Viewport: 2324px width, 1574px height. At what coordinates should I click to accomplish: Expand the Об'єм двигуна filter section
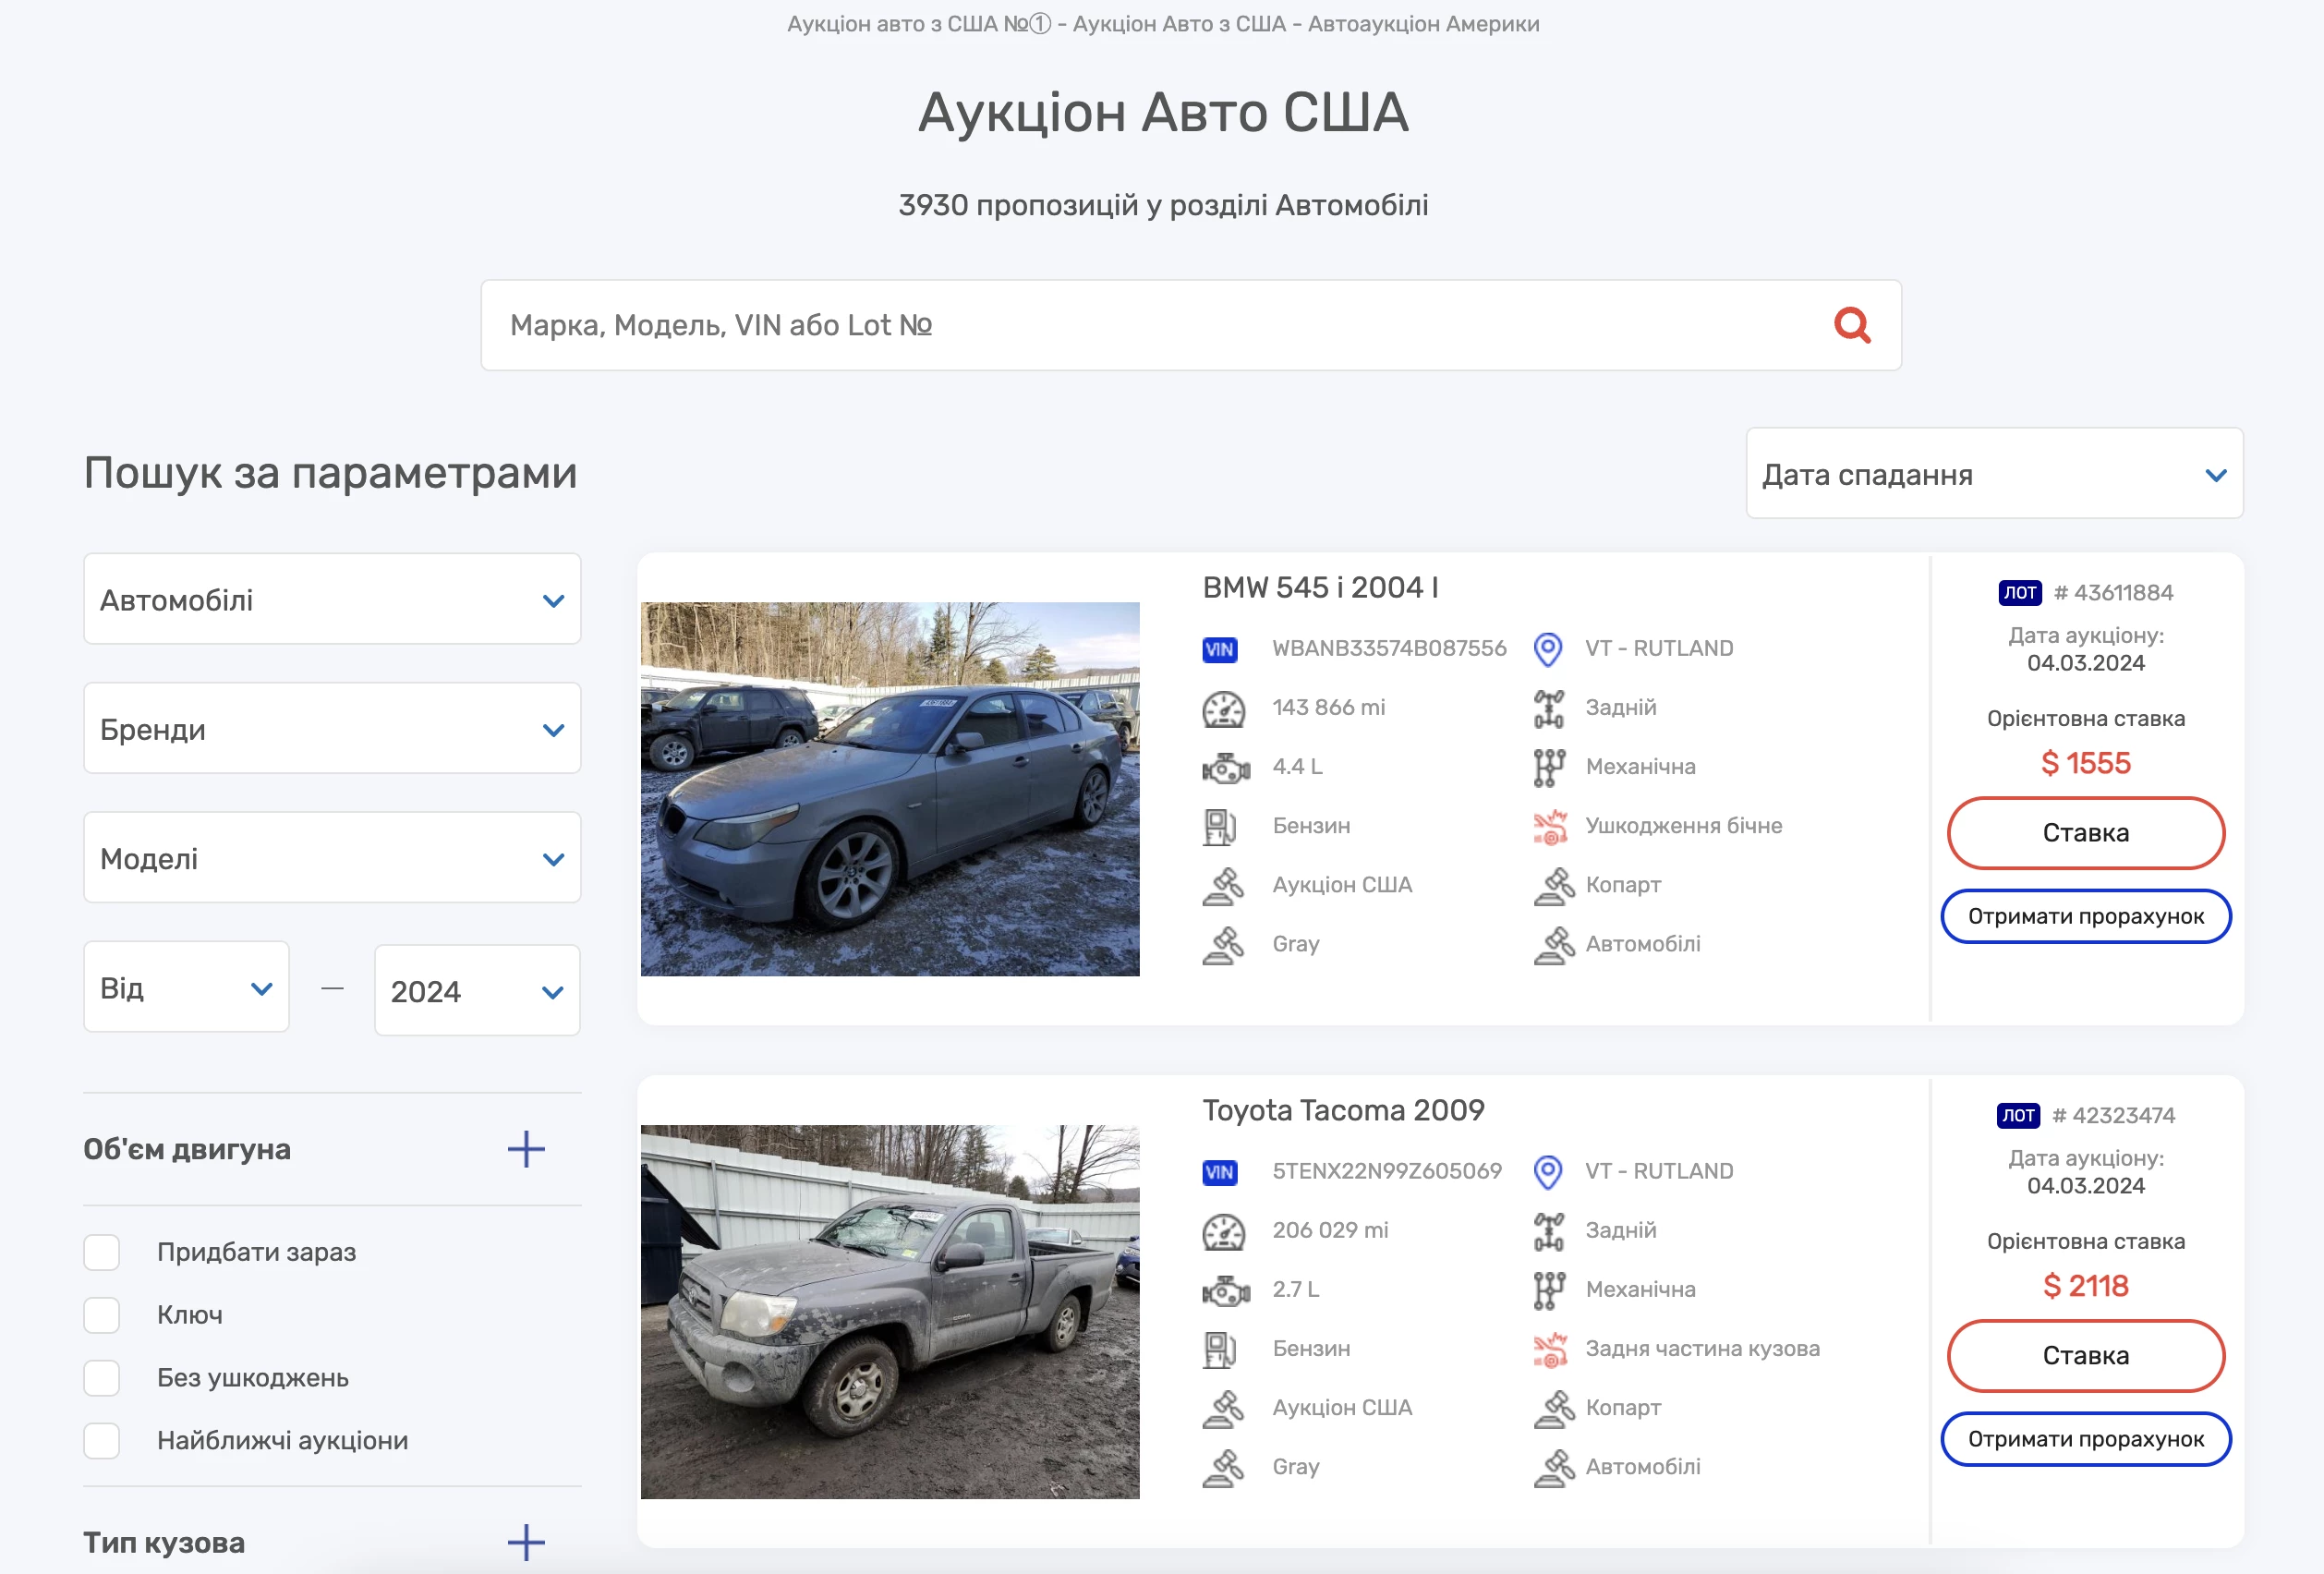click(526, 1149)
